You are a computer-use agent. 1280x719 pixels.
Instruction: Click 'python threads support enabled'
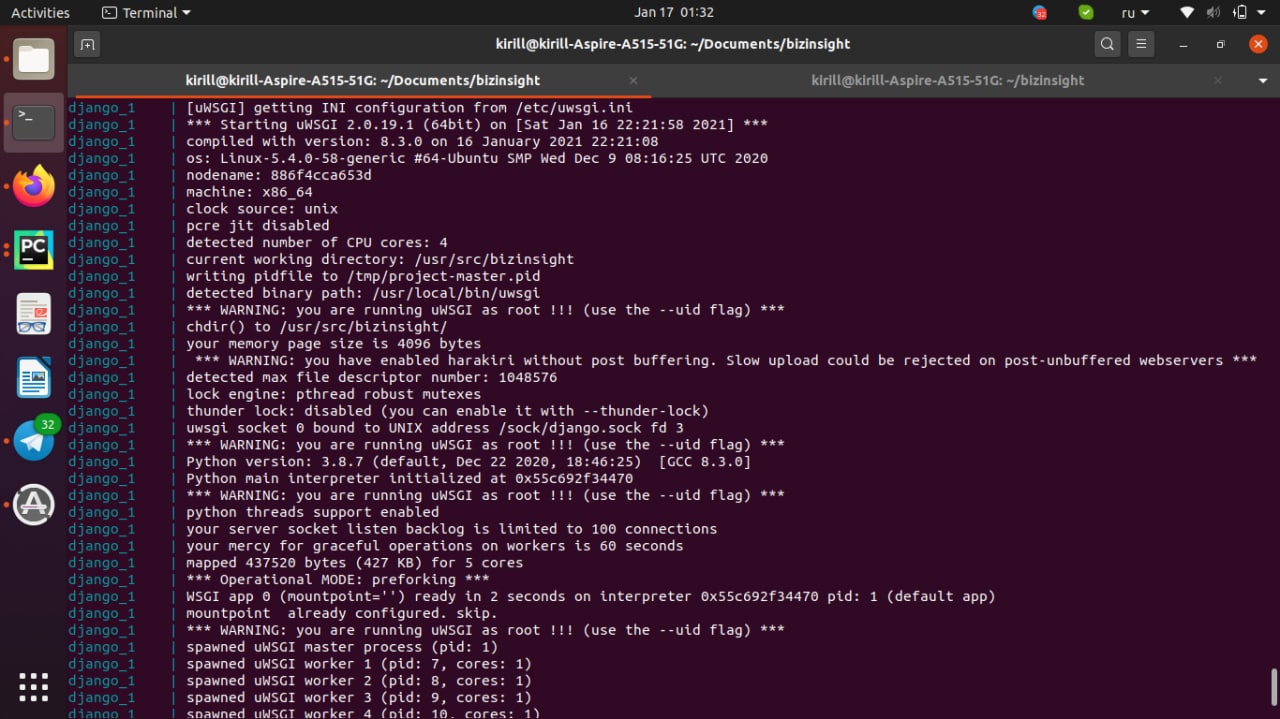(313, 512)
